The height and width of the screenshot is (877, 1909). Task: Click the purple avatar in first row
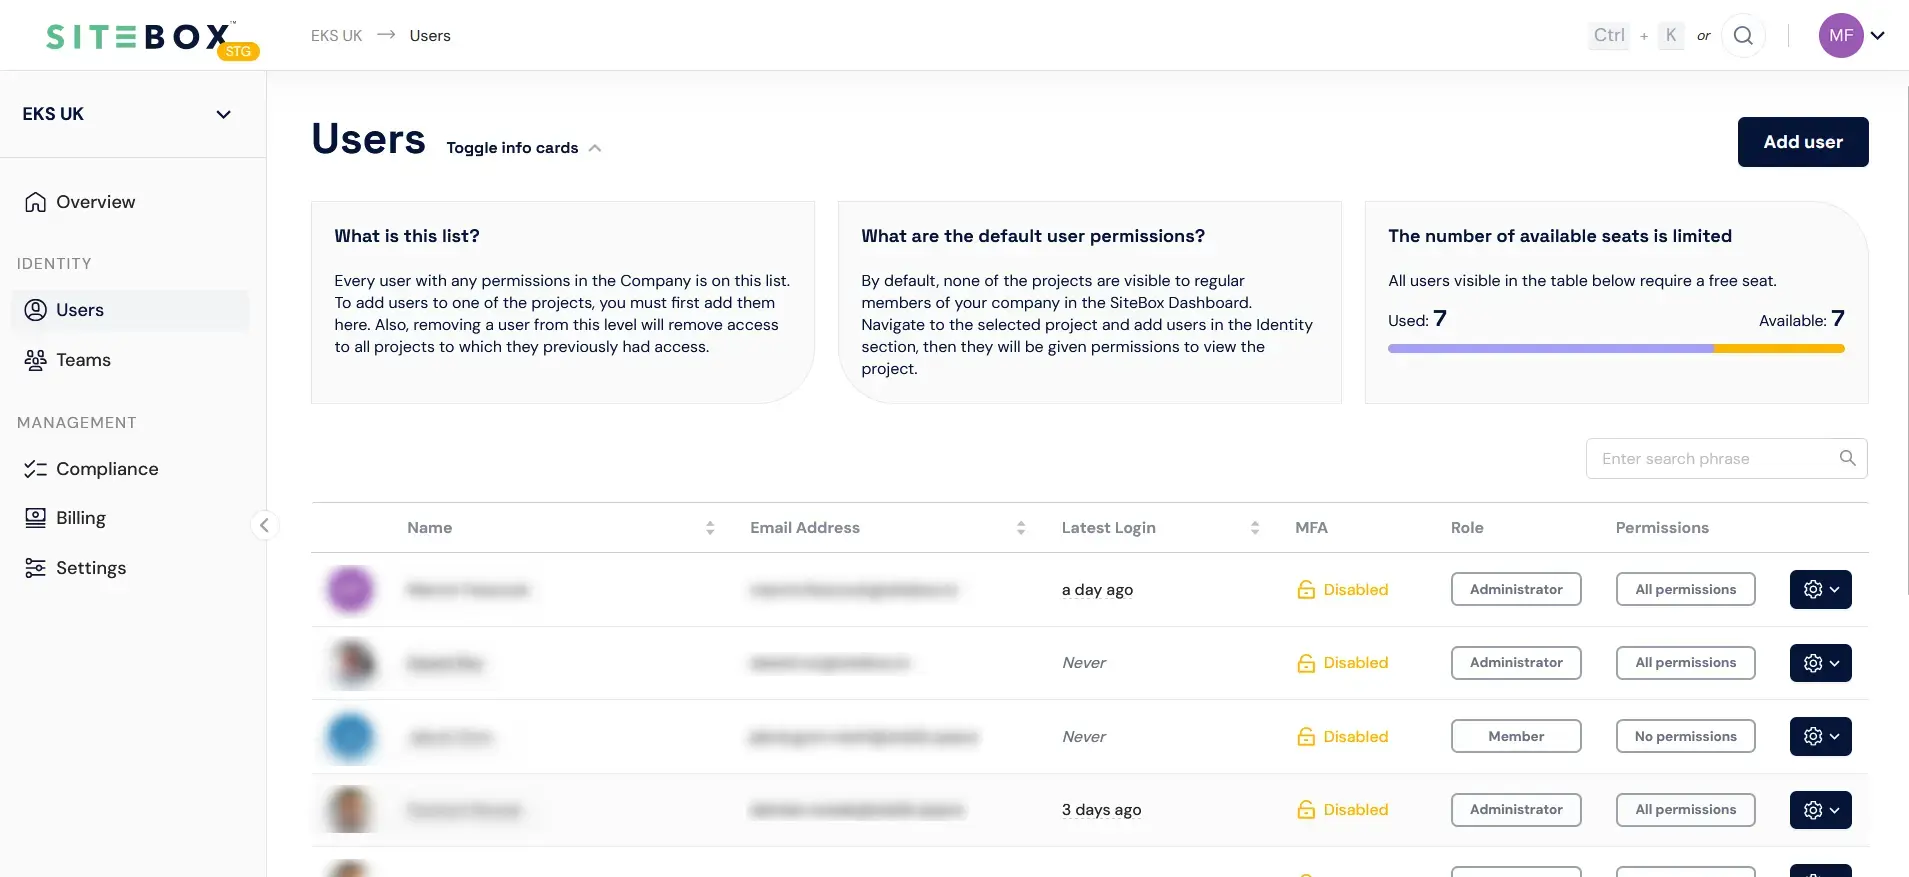tap(350, 590)
